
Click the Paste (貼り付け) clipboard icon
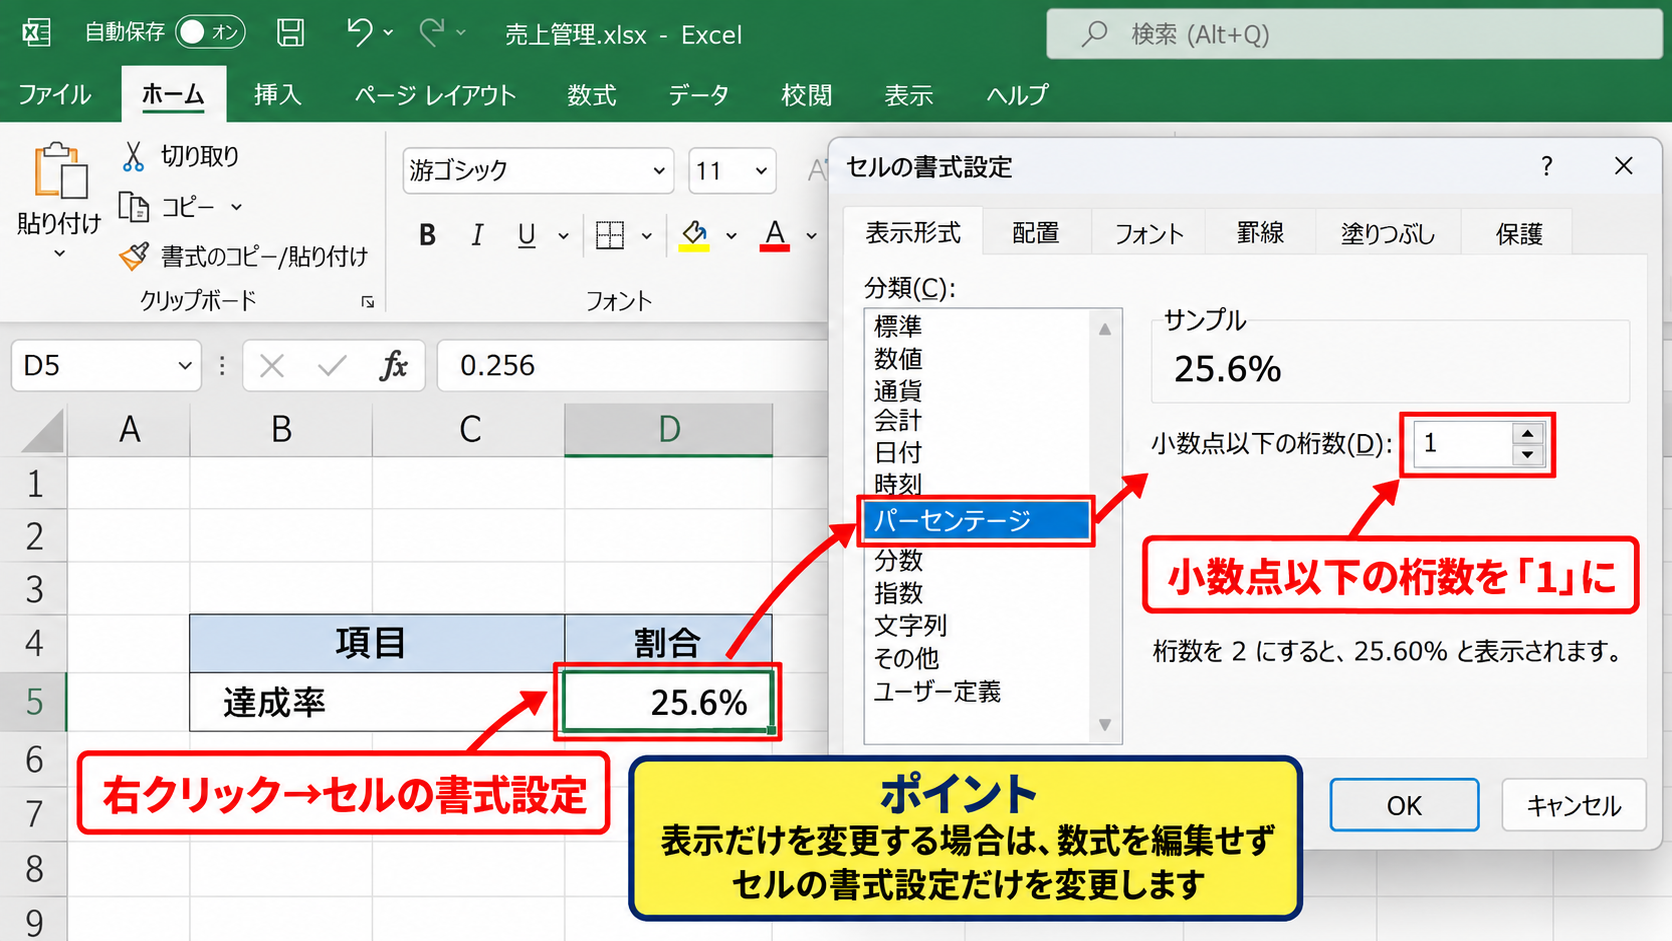(x=60, y=170)
